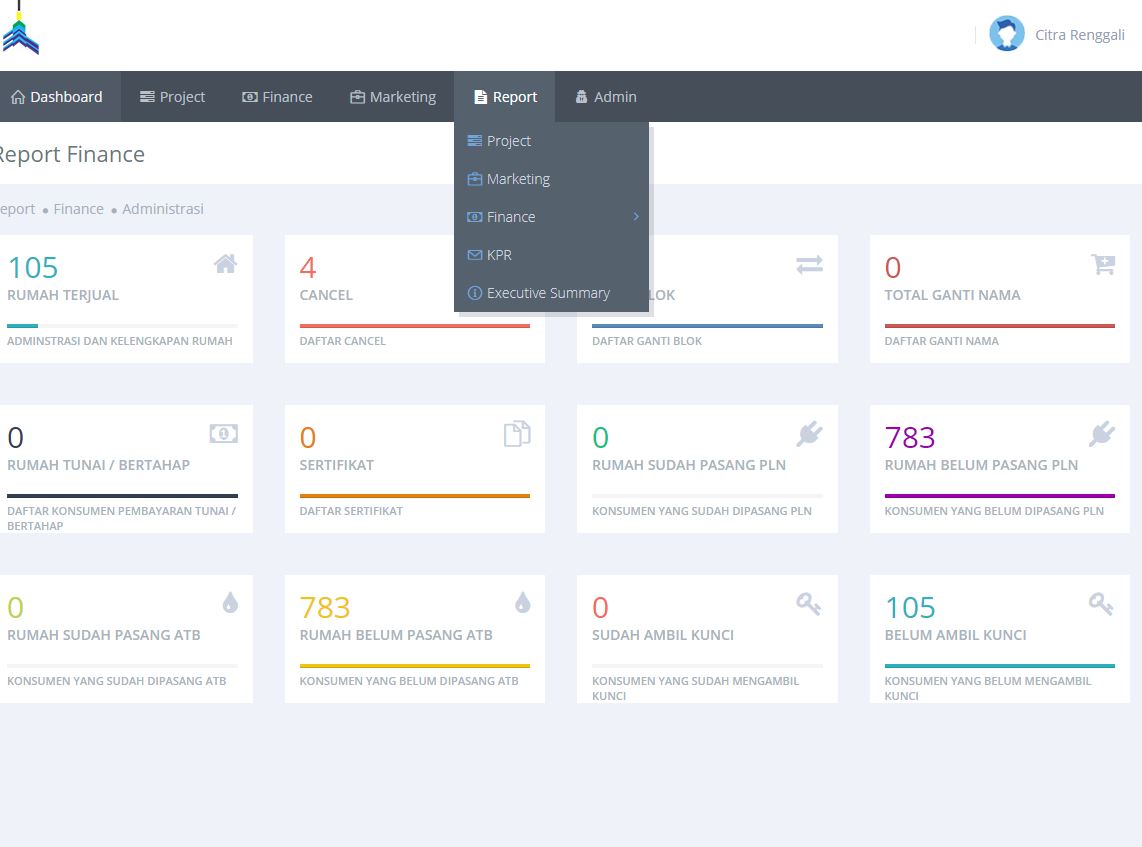Open the Admin menu in navigation bar
1142x847 pixels.
605,97
